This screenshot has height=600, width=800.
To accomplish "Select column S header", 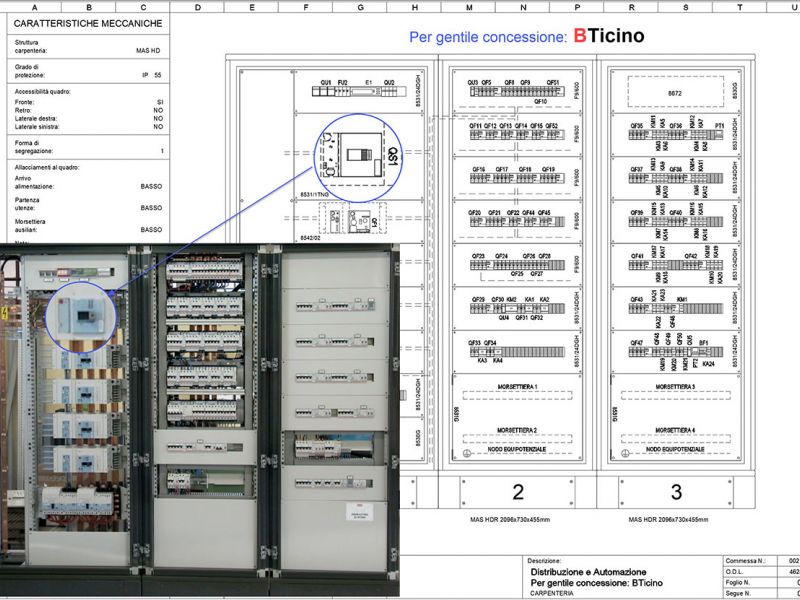I will point(686,8).
